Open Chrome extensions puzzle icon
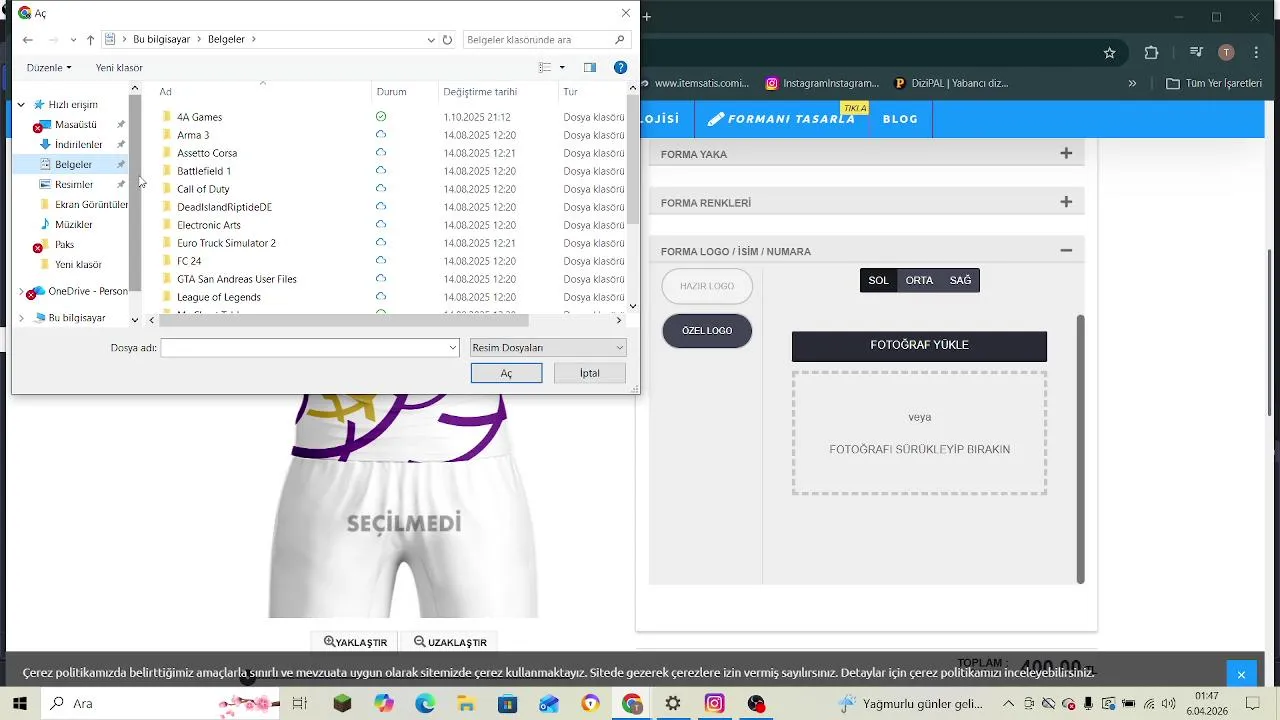 pyautogui.click(x=1151, y=53)
